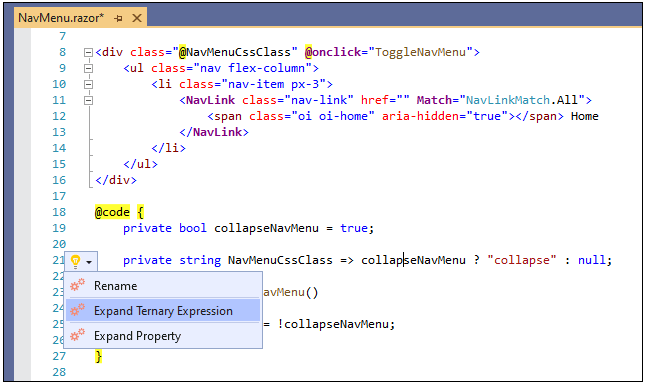
Task: Open the lightbulb dropdown arrow
Action: pyautogui.click(x=89, y=262)
